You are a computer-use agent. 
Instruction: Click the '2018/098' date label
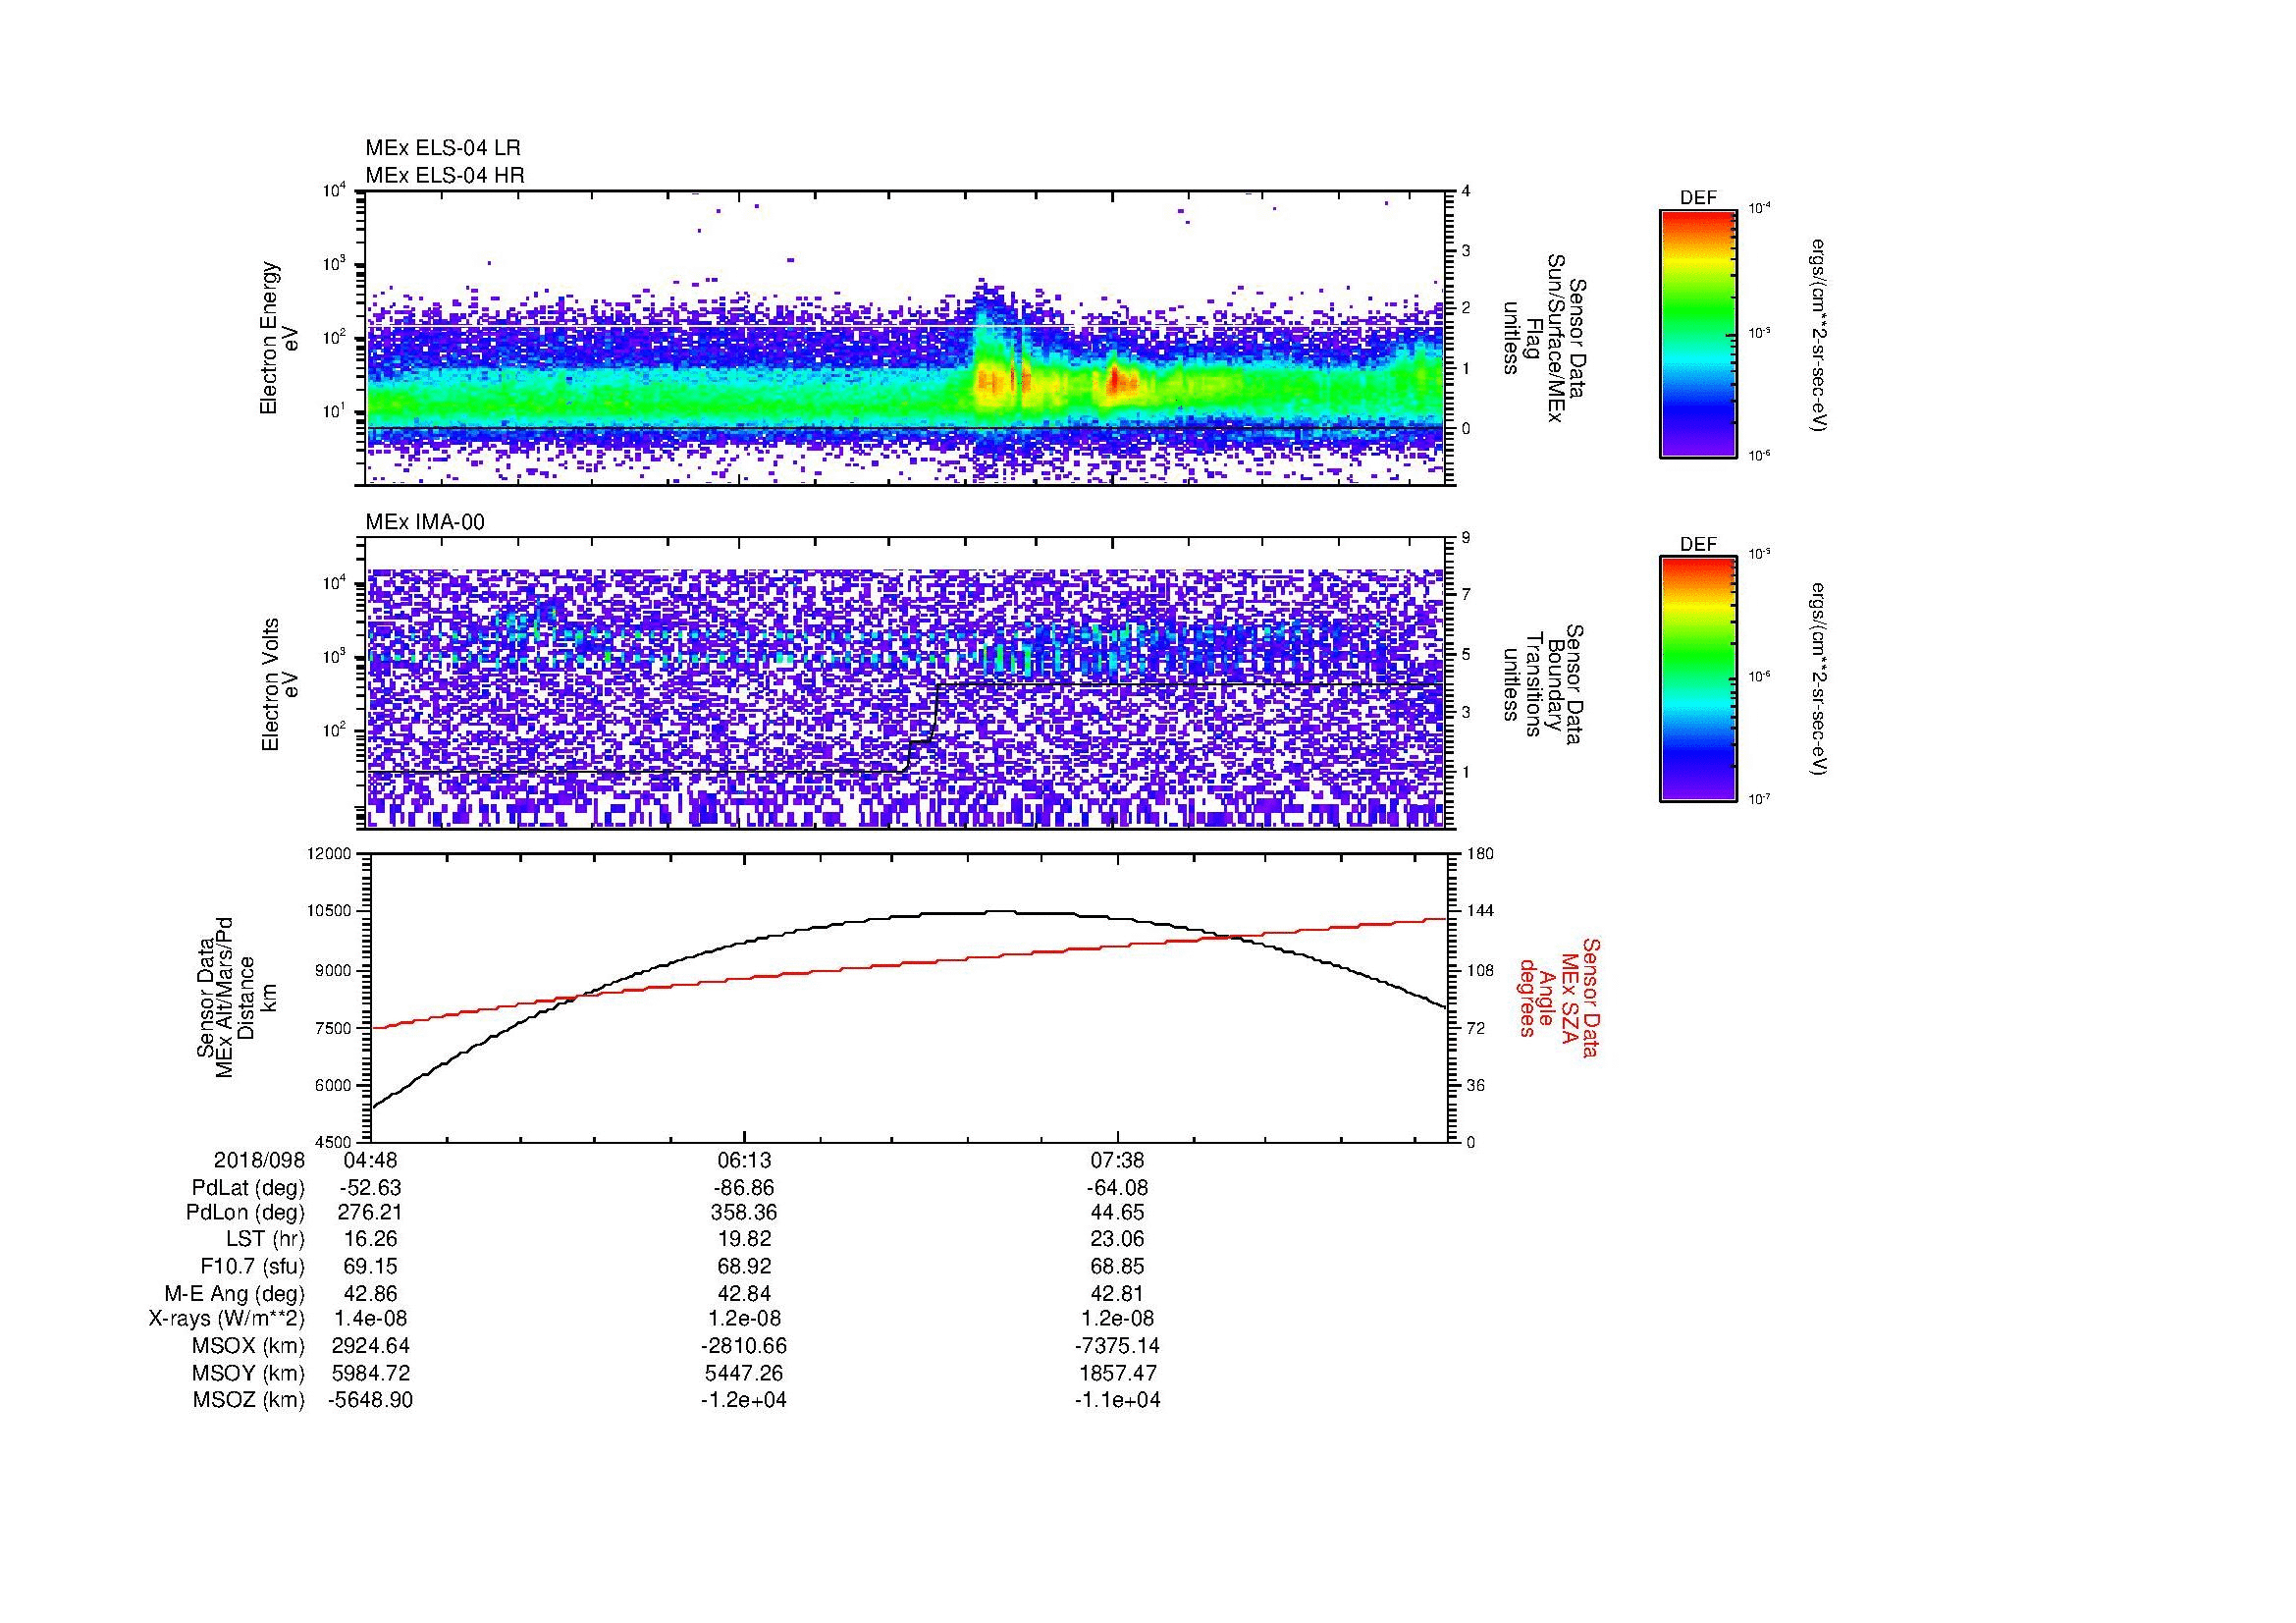tap(259, 1161)
